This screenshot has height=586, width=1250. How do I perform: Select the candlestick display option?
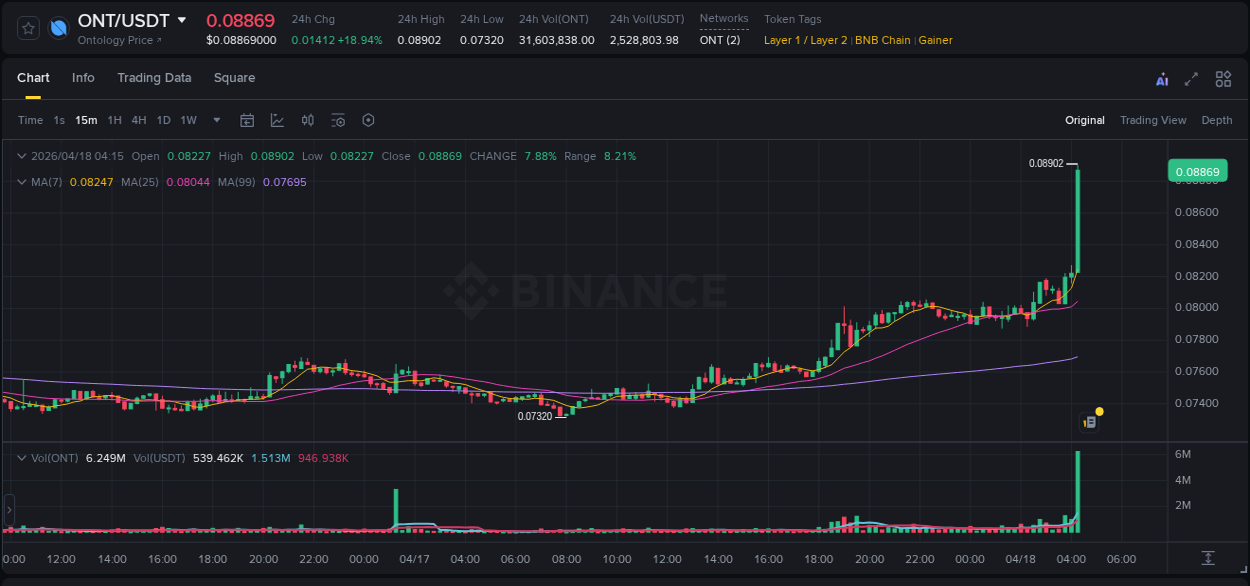pos(307,120)
